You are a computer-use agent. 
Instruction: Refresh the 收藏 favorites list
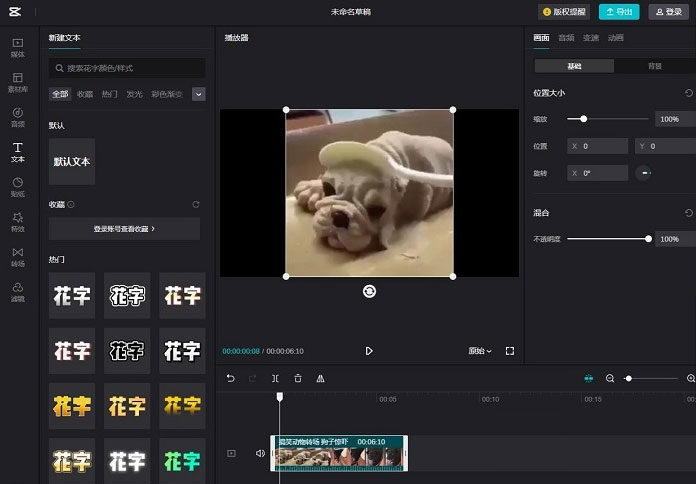pos(196,204)
